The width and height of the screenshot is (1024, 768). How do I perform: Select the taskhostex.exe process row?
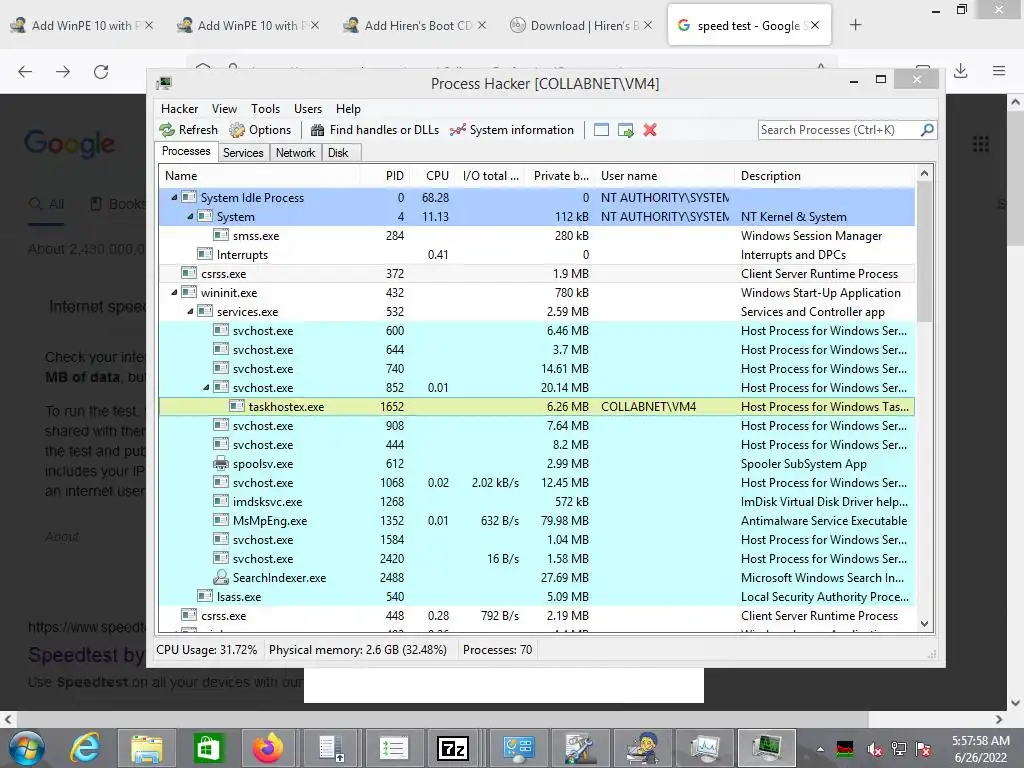click(537, 407)
